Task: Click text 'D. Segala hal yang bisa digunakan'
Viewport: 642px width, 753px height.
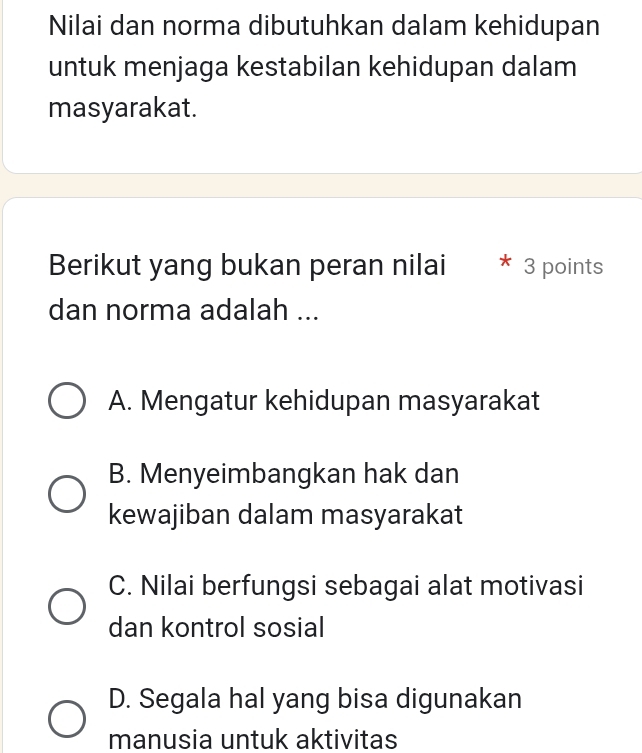Action: (315, 698)
